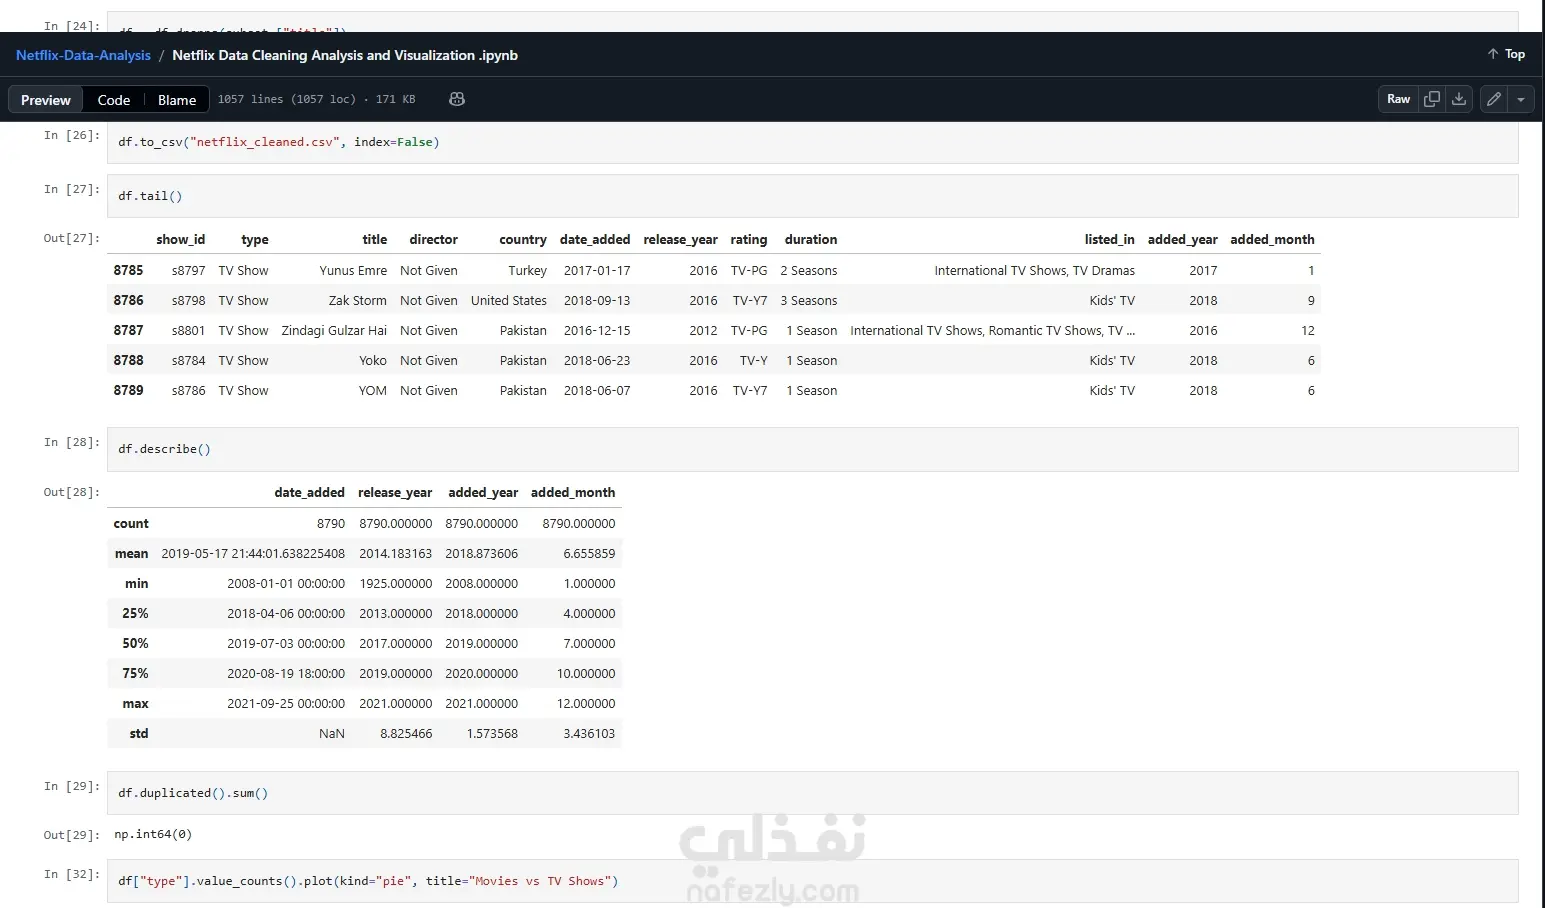Click the df.describe() code cell
This screenshot has width=1545, height=908.
[812, 449]
